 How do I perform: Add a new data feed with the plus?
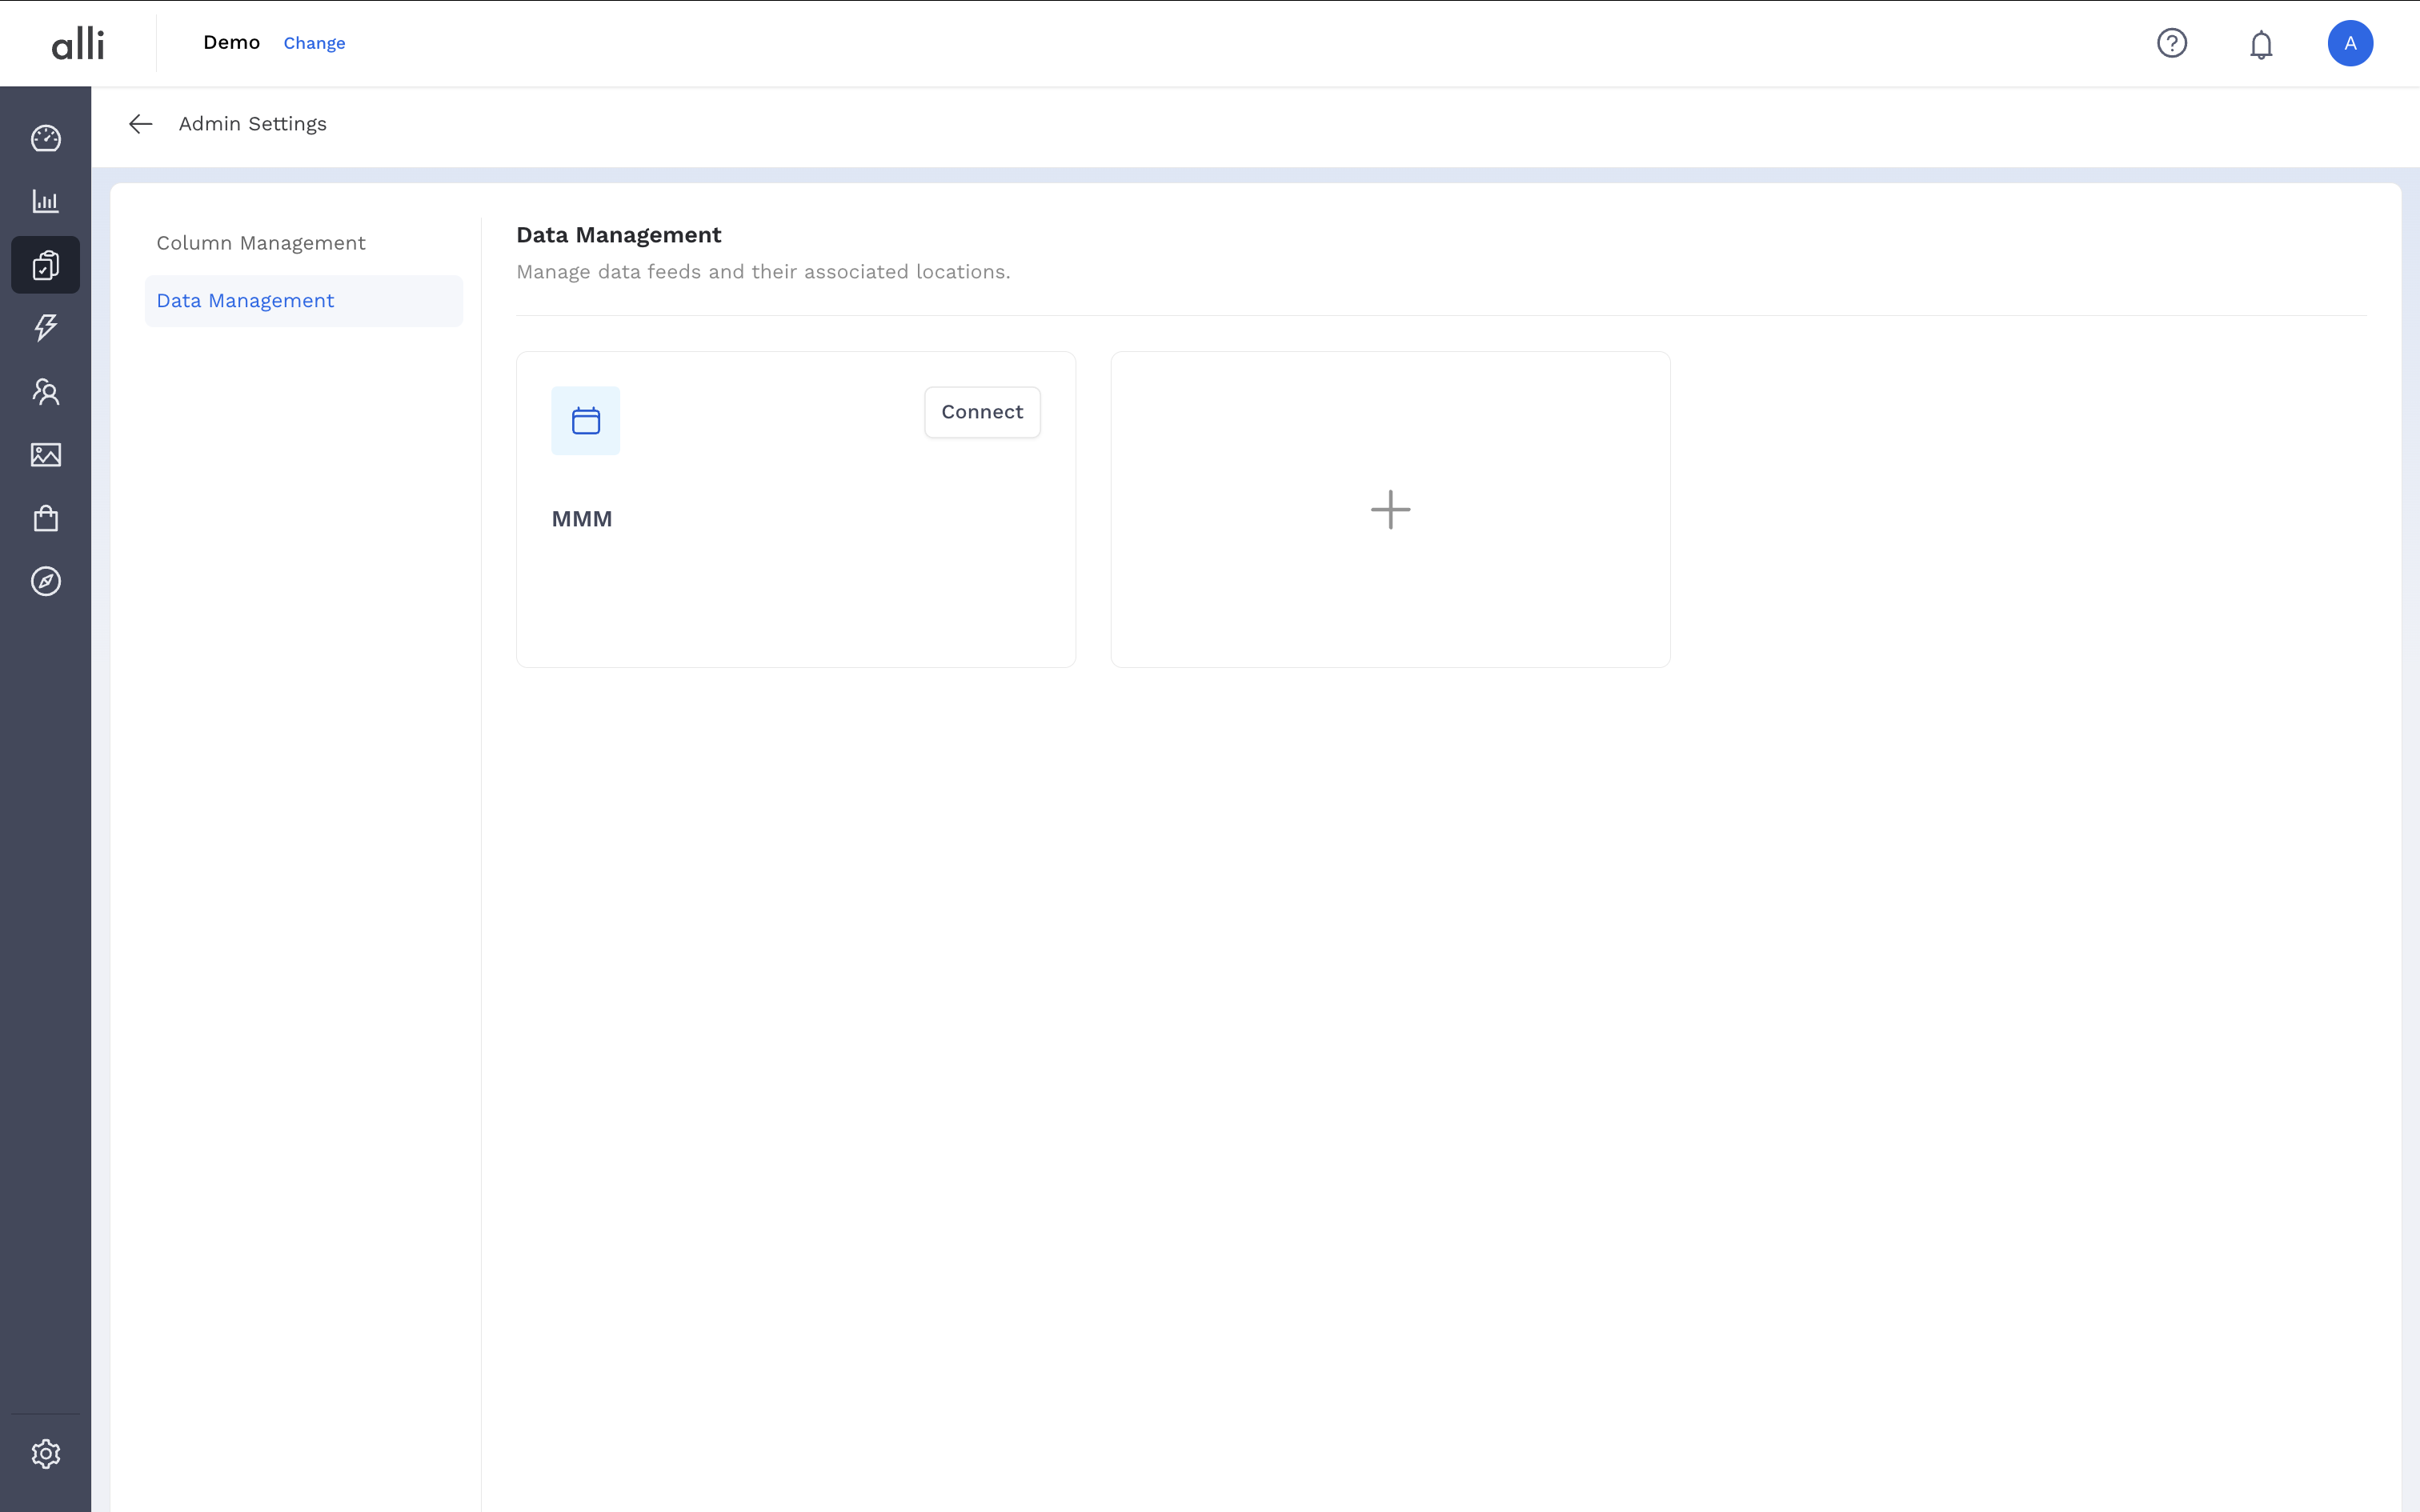coord(1389,509)
